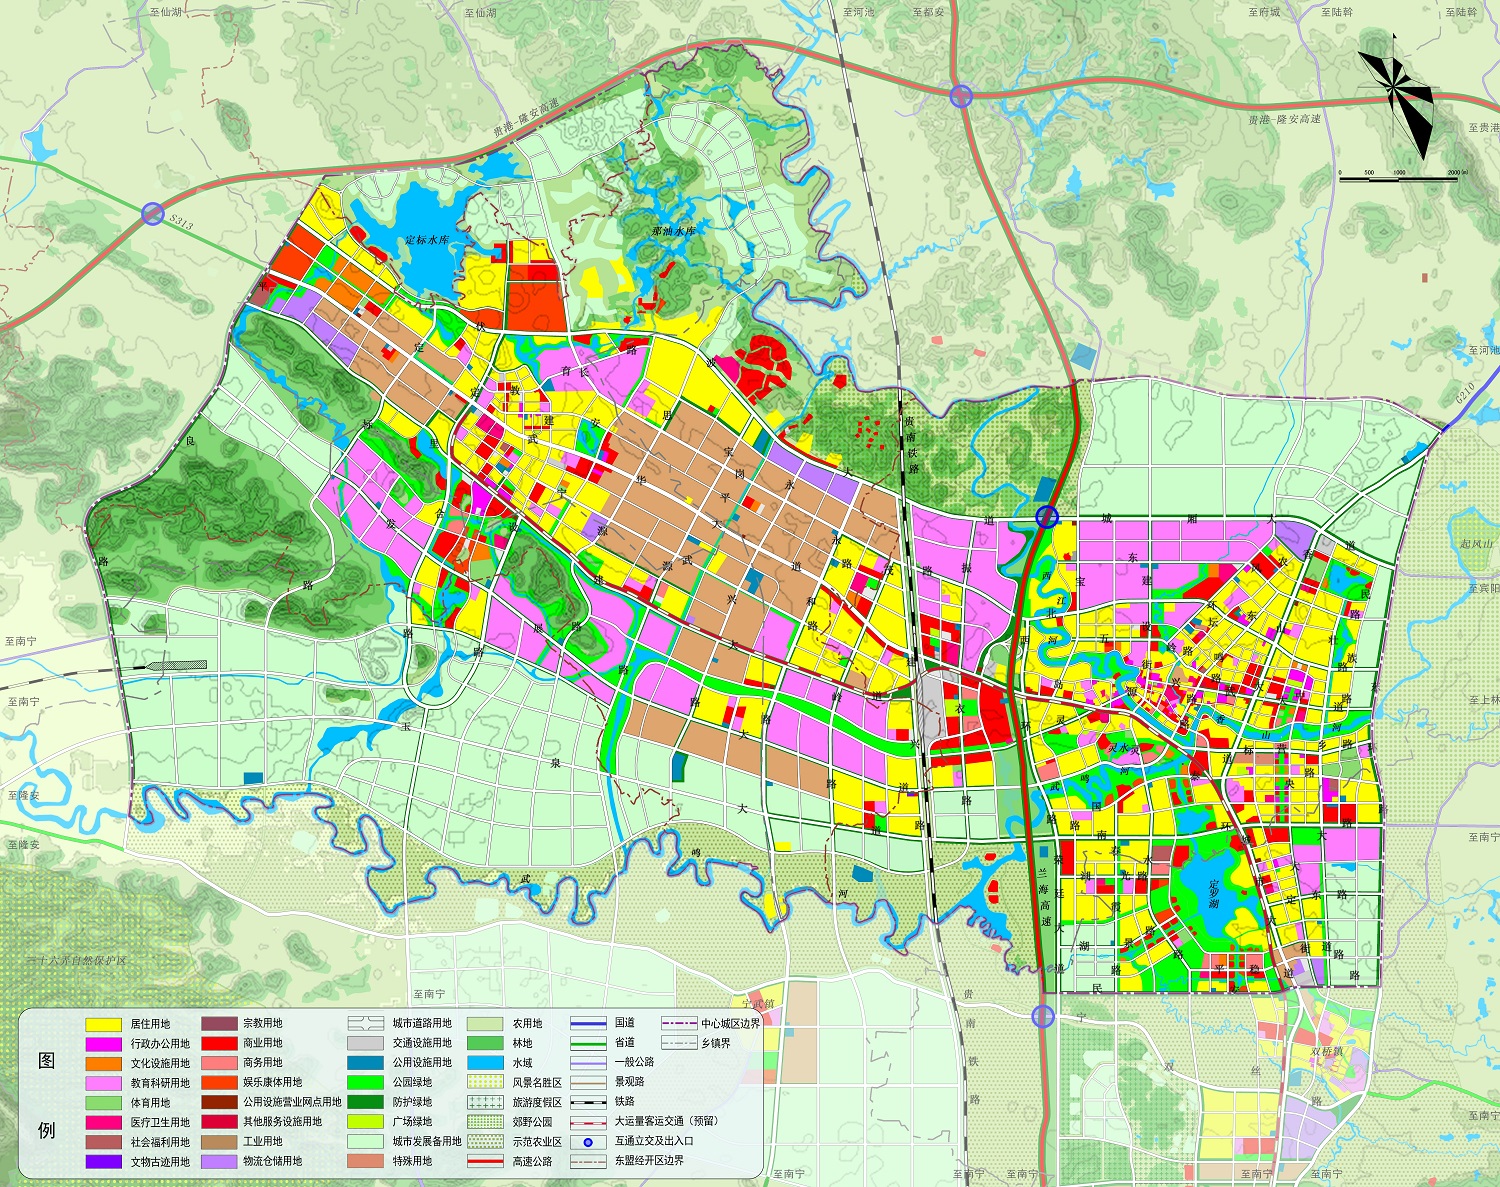1500x1187 pixels.
Task: Choose the pink 教育科研用地 legend swatch
Action: click(103, 1083)
